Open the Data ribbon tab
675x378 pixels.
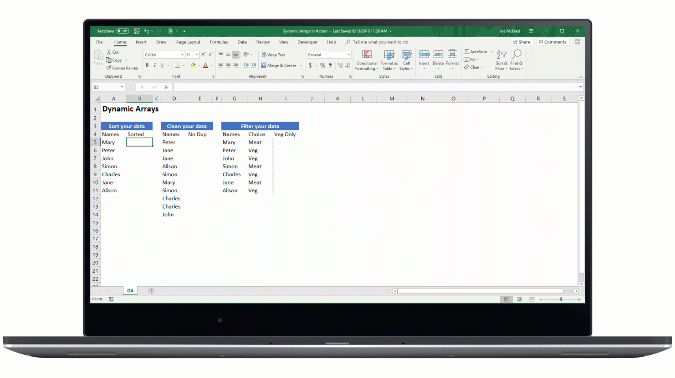point(242,42)
